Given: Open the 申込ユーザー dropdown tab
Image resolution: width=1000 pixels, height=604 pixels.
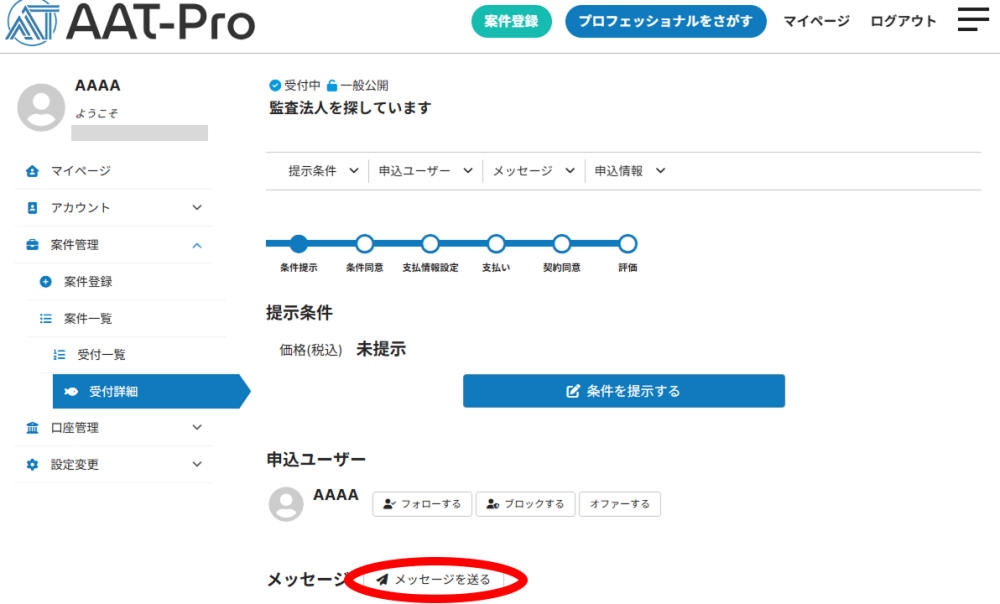Looking at the screenshot, I should point(425,171).
